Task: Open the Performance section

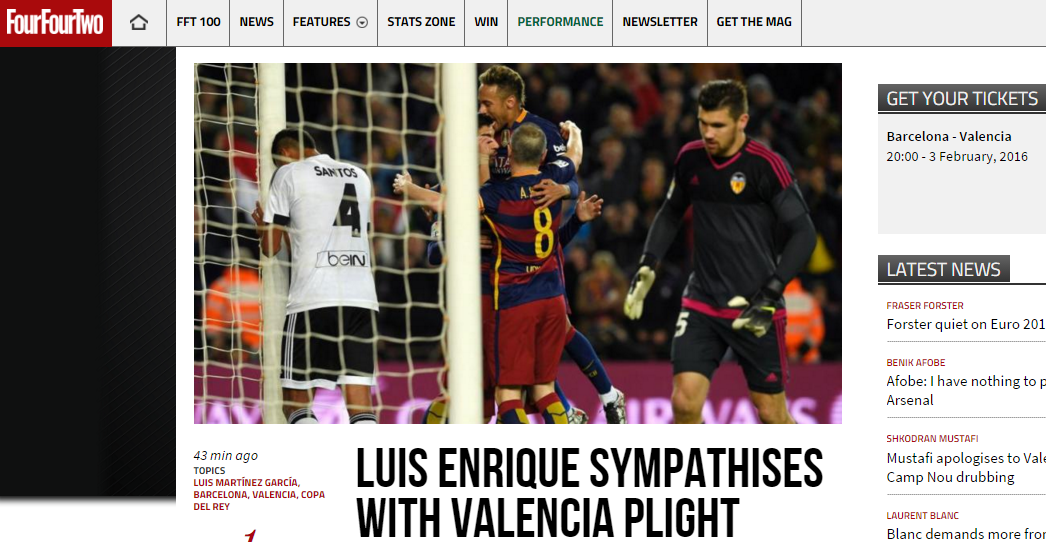Action: point(560,22)
